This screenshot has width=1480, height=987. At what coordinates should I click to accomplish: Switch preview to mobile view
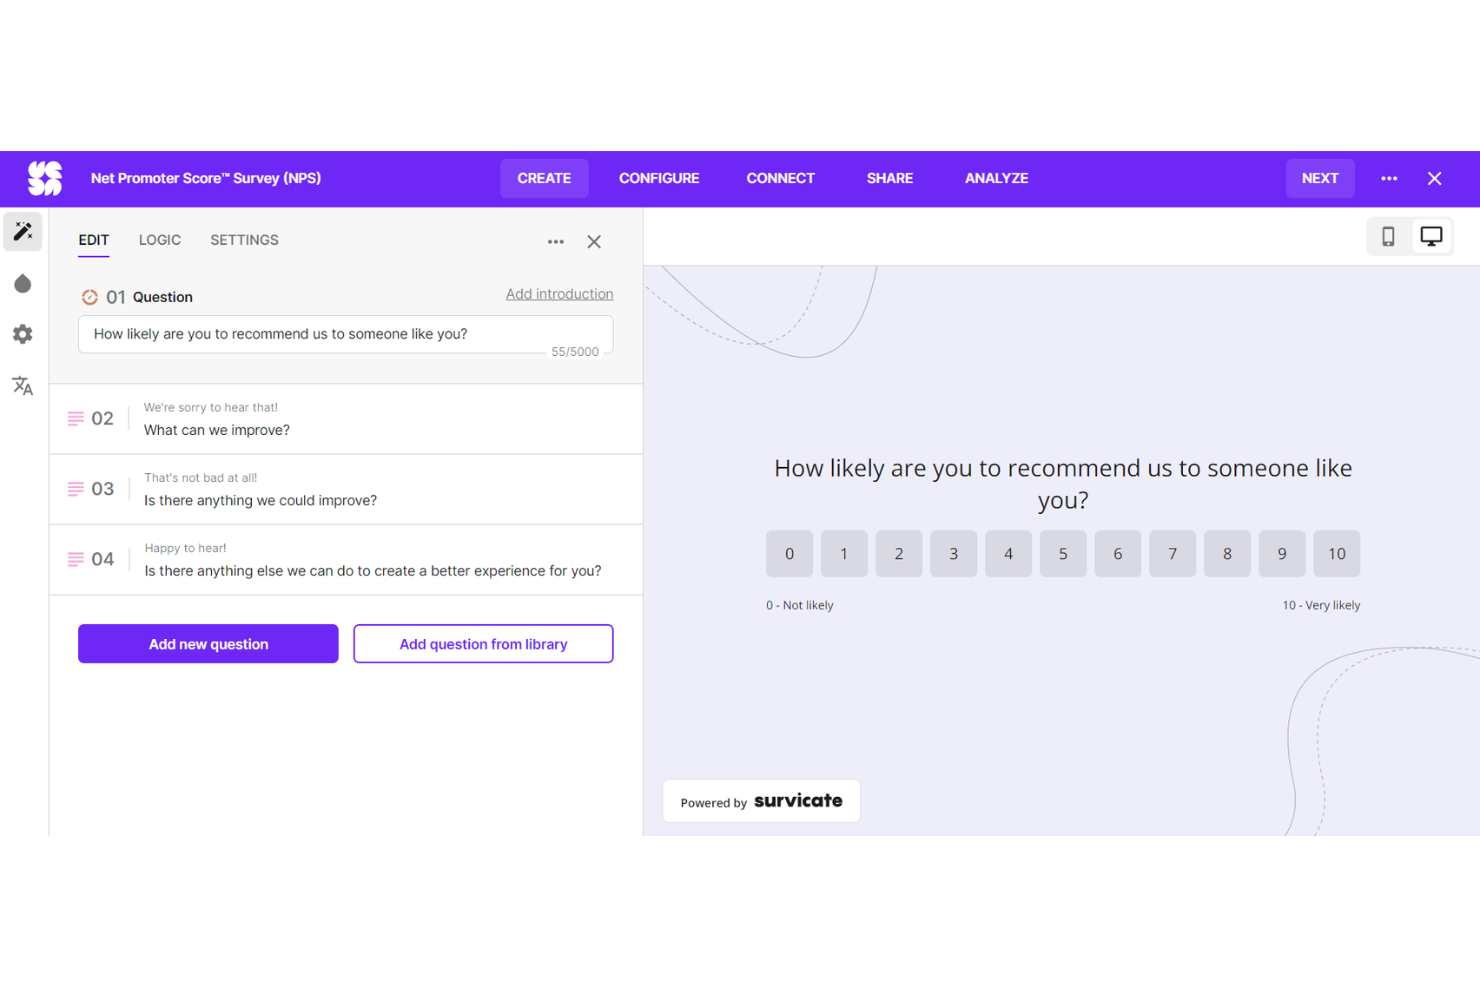pyautogui.click(x=1389, y=236)
